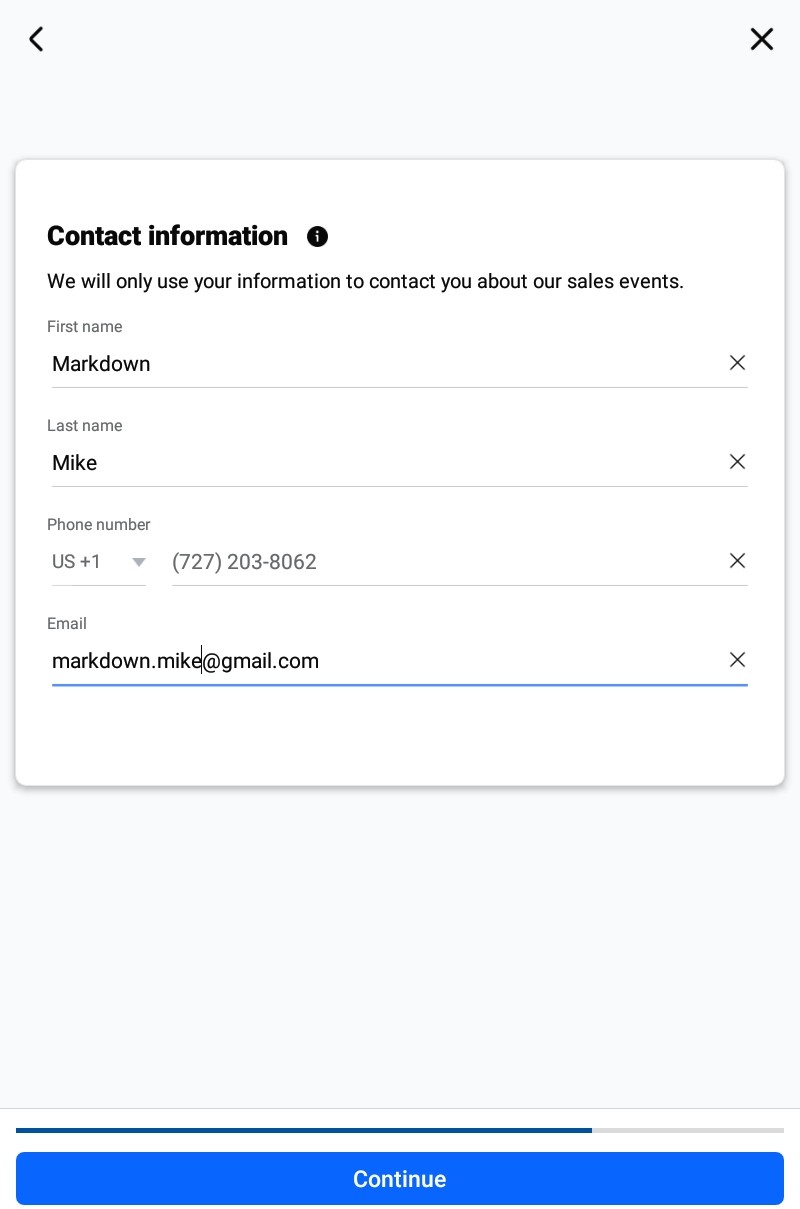The image size is (800, 1209).
Task: Click the Email field label
Action: click(67, 624)
